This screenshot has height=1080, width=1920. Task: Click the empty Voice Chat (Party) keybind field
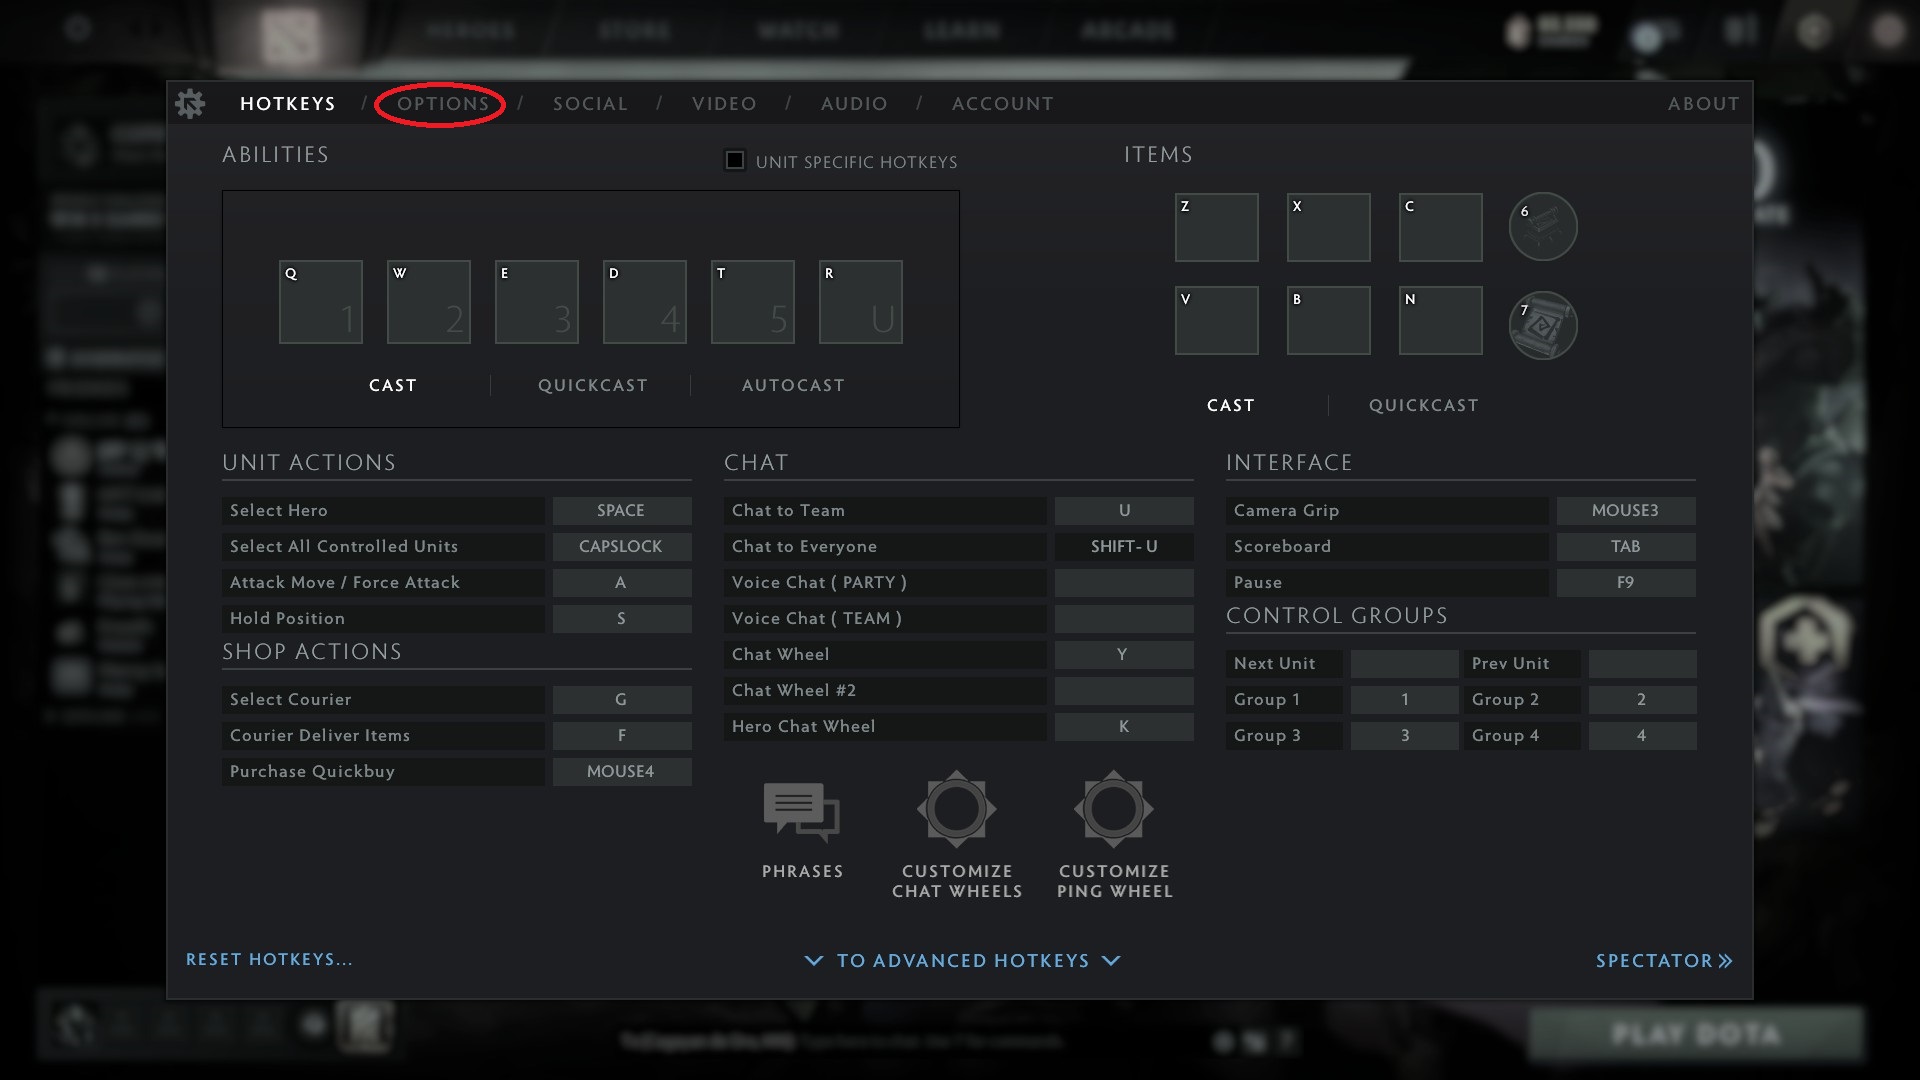point(1123,582)
